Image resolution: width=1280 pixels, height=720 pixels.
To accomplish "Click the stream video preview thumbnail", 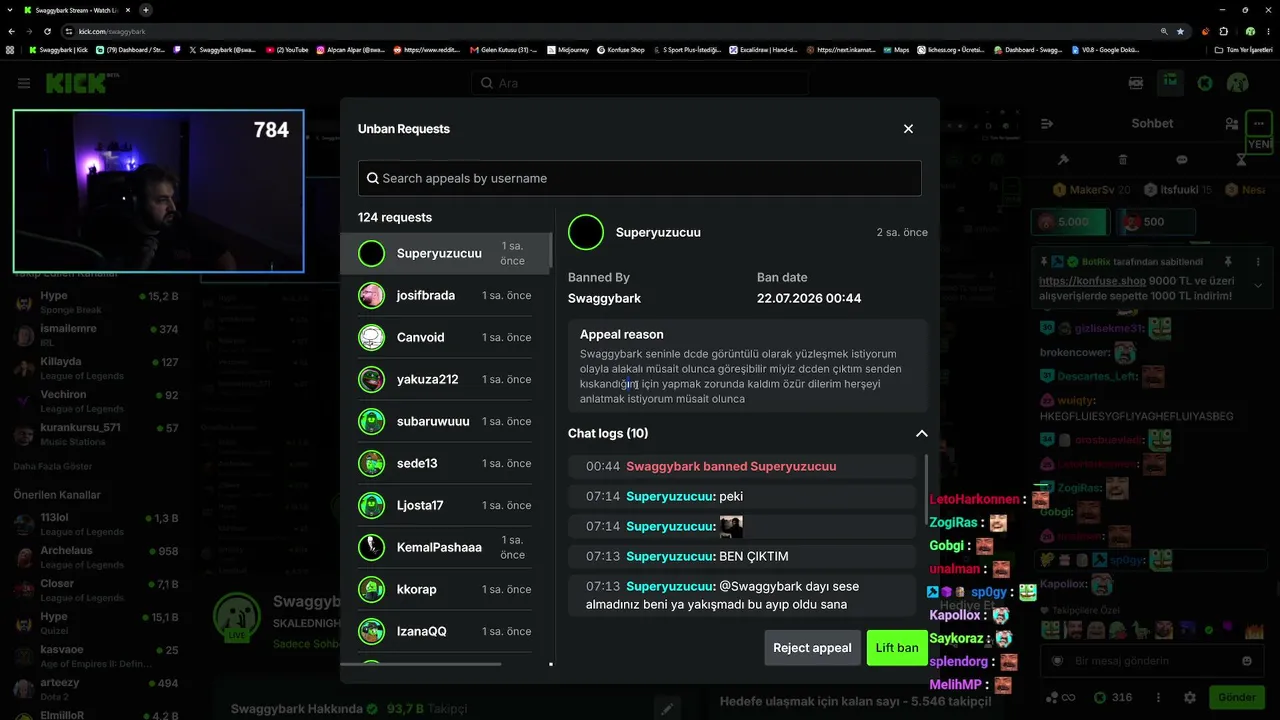I will [158, 191].
